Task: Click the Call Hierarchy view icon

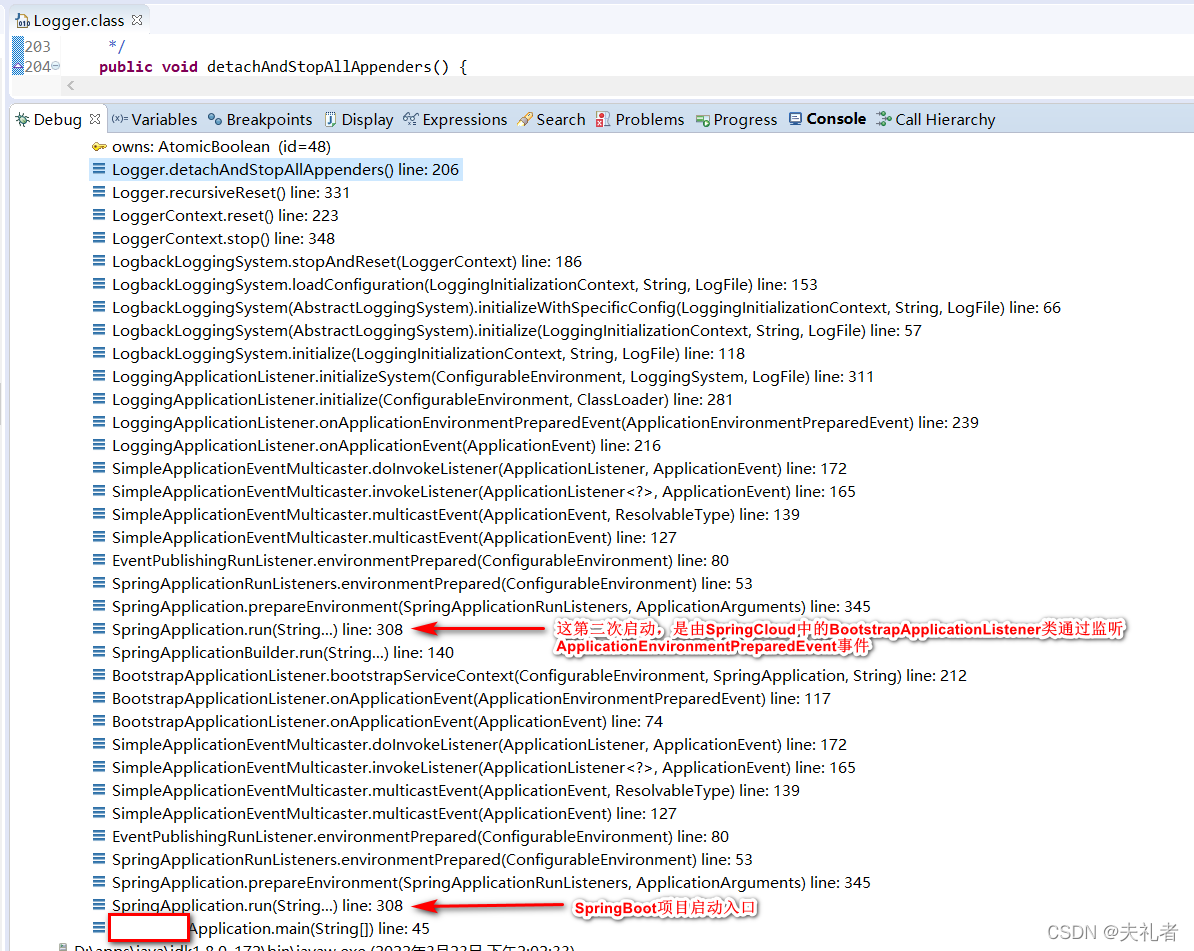Action: 882,119
